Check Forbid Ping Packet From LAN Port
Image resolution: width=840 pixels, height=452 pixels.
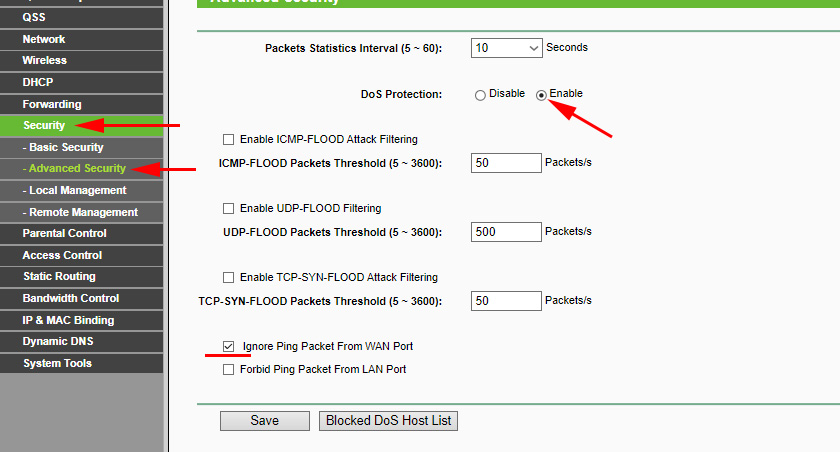(x=229, y=370)
